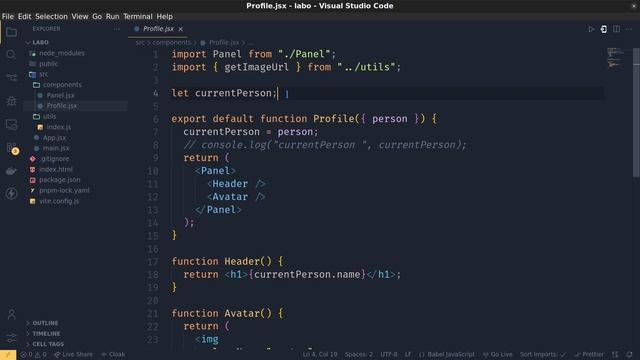Viewport: 640px width, 360px height.
Task: Open the Thunder Client lightning icon
Action: point(11,193)
